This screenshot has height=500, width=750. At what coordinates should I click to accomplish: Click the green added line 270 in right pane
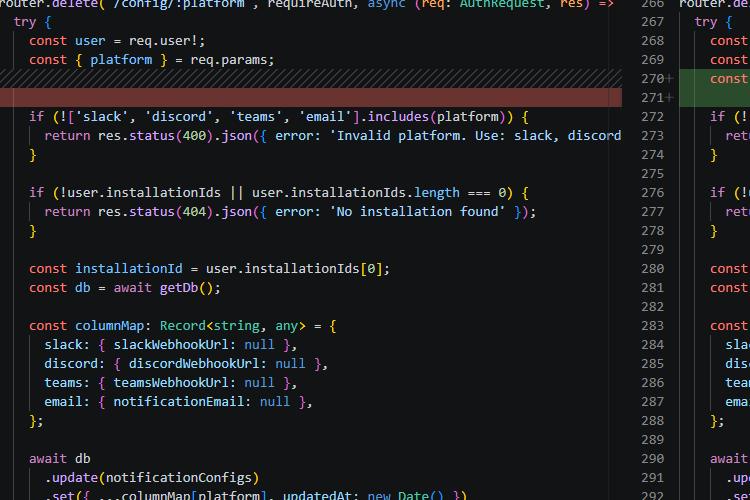pos(715,78)
